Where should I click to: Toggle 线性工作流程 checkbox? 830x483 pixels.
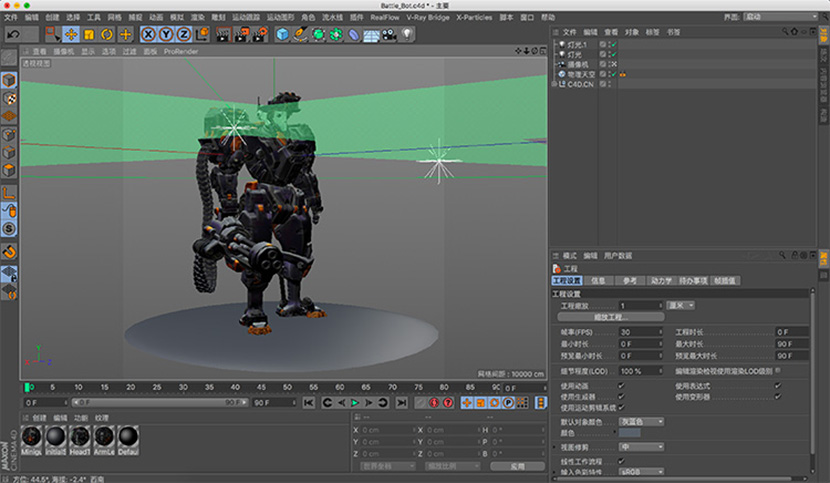pos(621,461)
